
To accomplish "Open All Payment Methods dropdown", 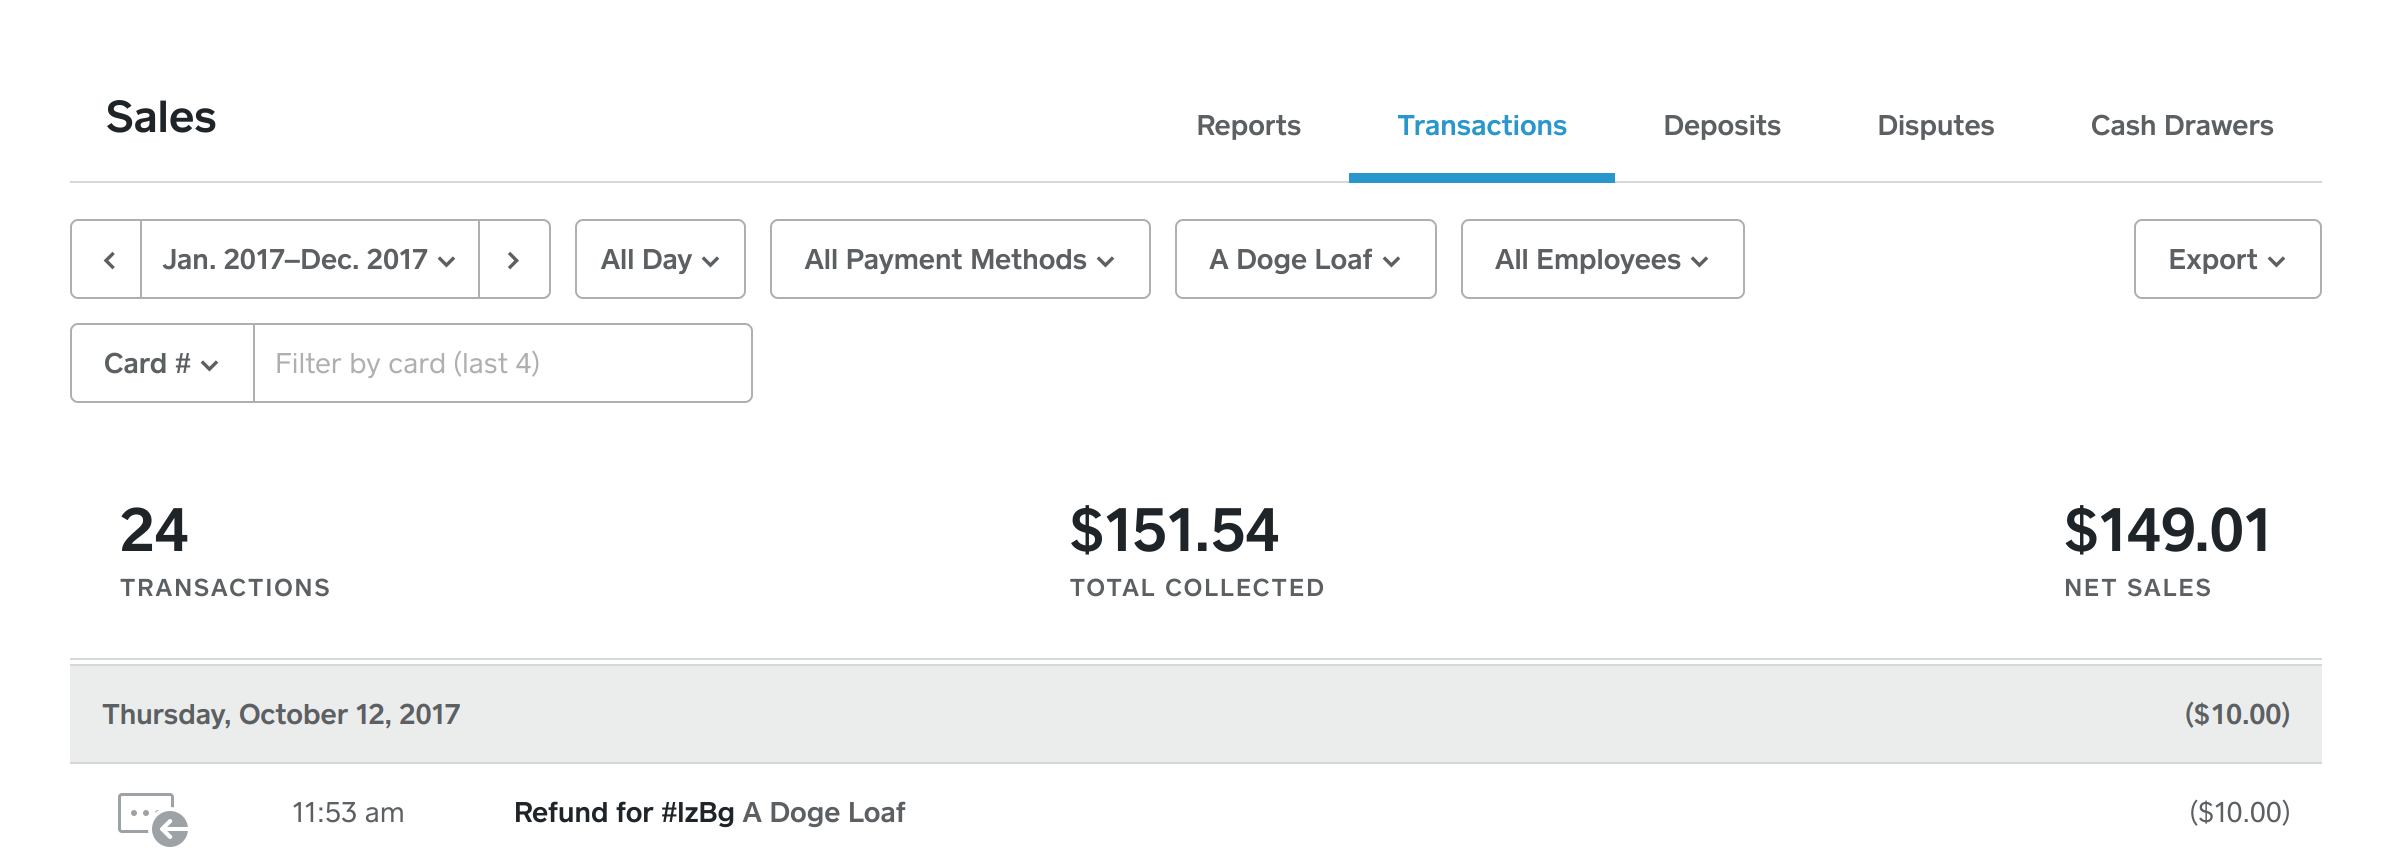I will click(x=959, y=260).
